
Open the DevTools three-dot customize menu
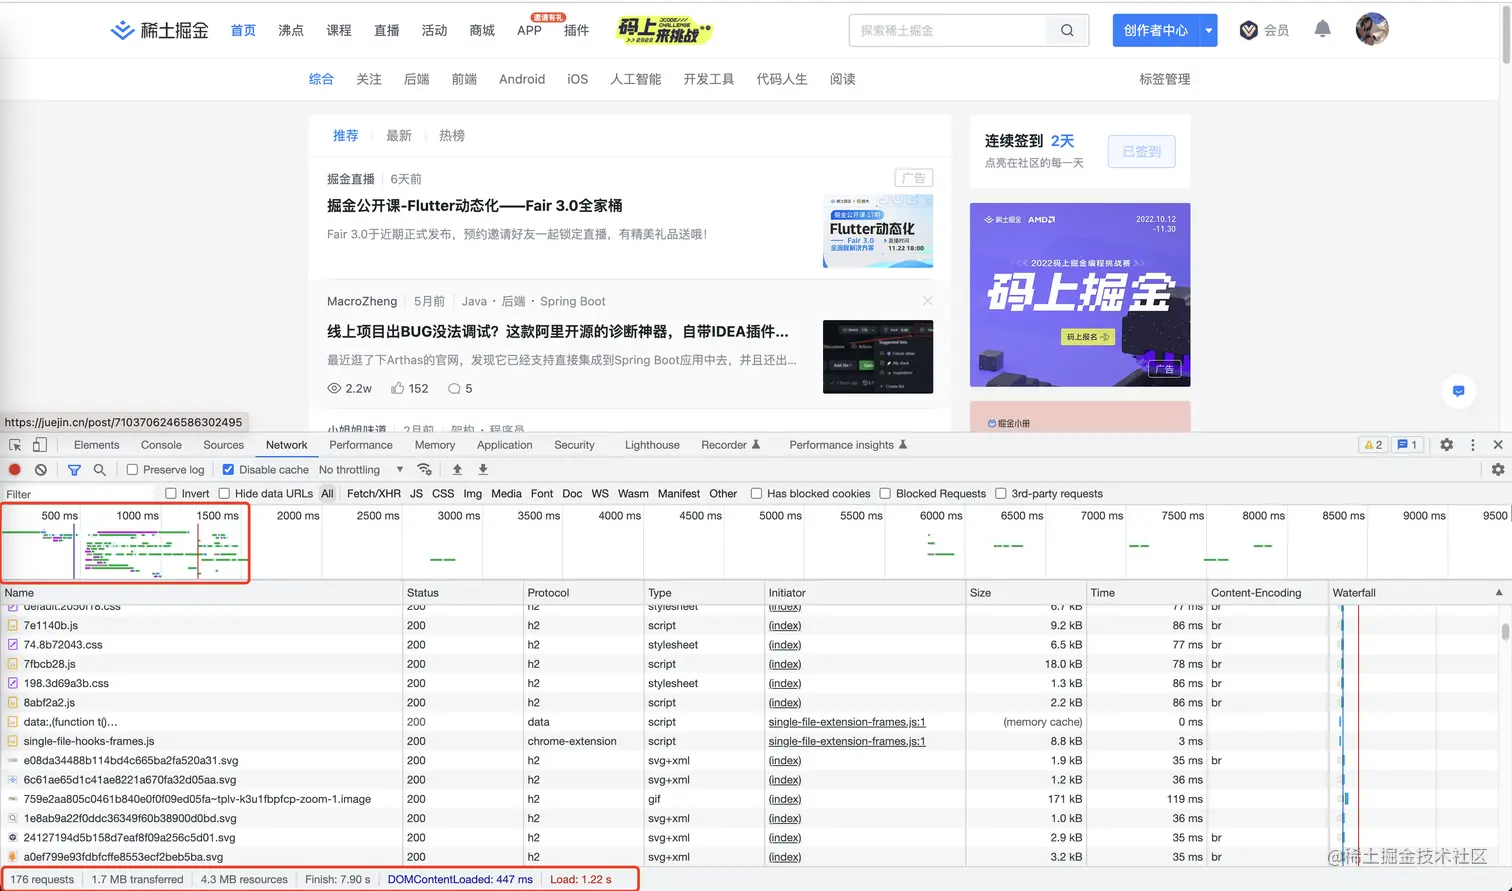tap(1473, 445)
